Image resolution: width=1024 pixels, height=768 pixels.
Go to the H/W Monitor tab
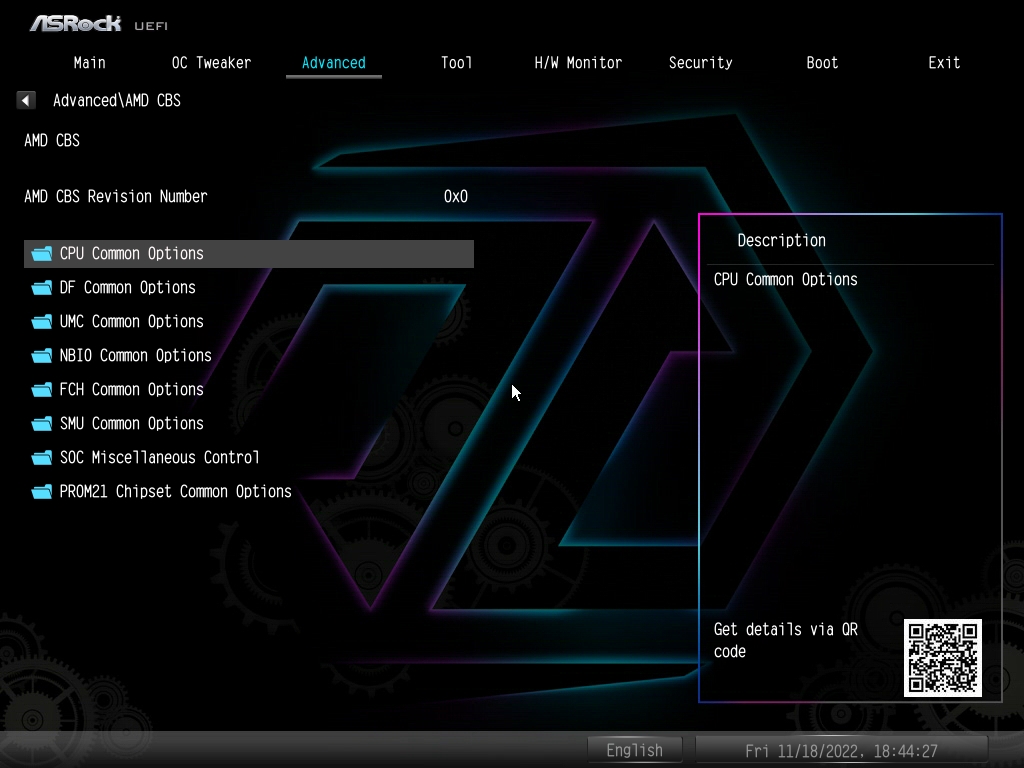point(578,63)
